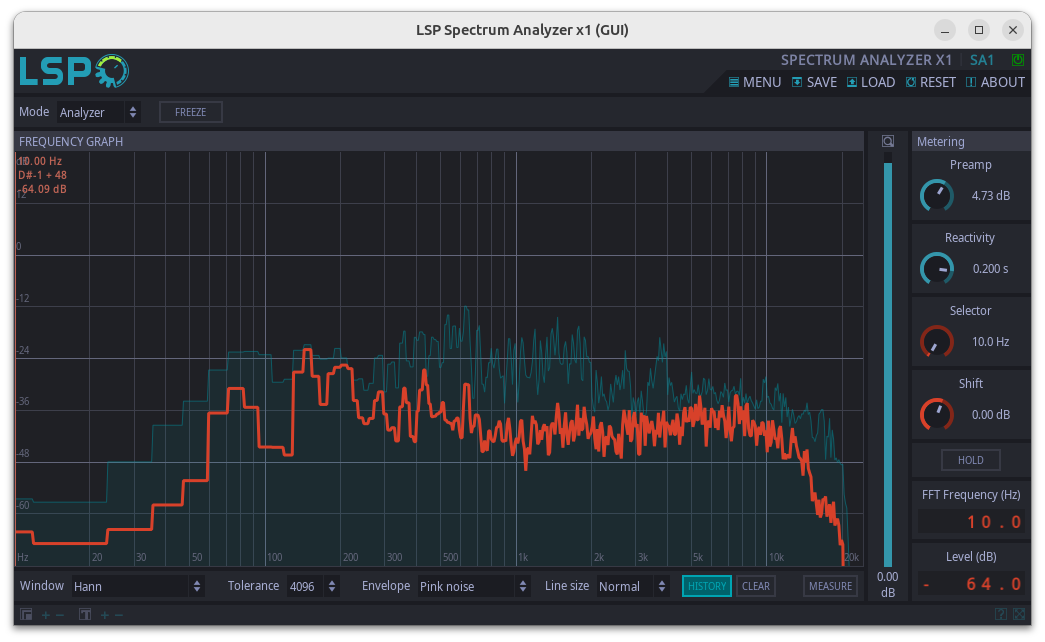Click the Selector value 10.0 Hz
Image resolution: width=1045 pixels, height=642 pixels.
990,342
